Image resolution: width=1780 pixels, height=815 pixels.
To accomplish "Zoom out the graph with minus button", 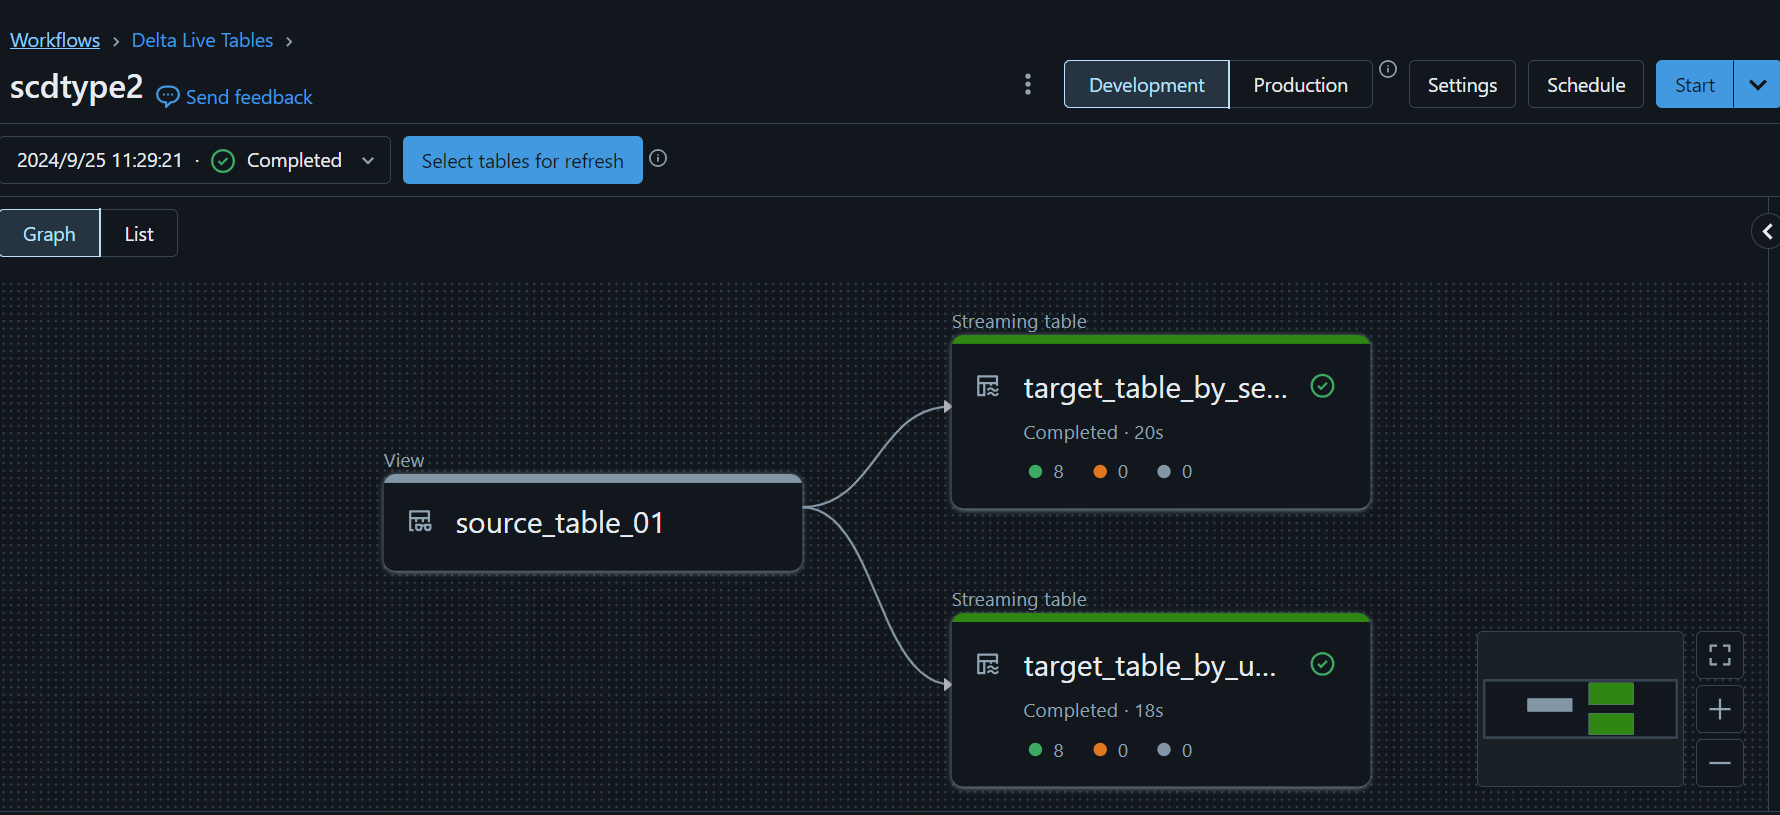I will (x=1720, y=763).
